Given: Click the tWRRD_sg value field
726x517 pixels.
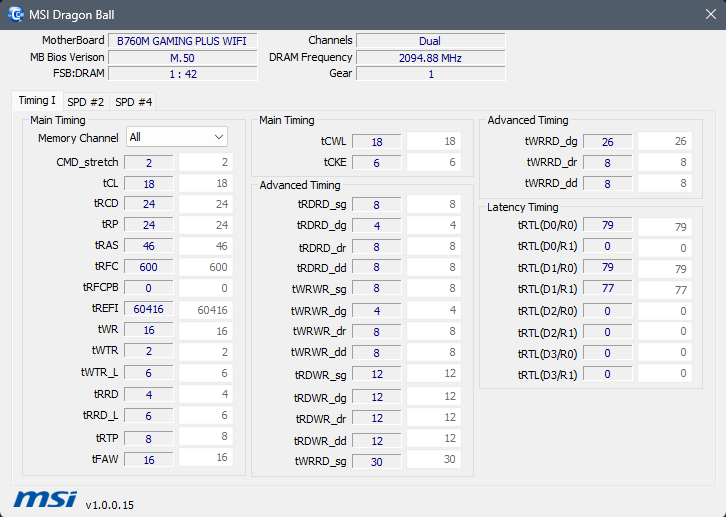Looking at the screenshot, I should pos(377,460).
